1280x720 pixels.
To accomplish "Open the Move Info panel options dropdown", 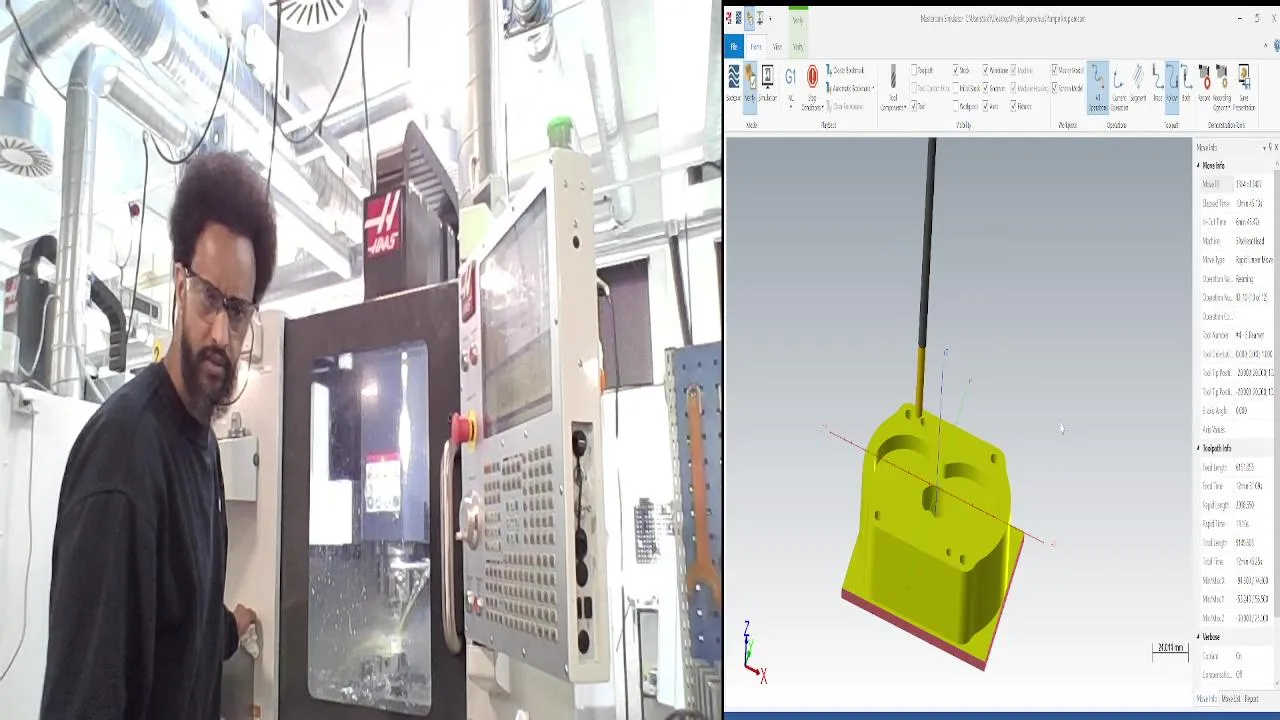I will (x=1264, y=148).
